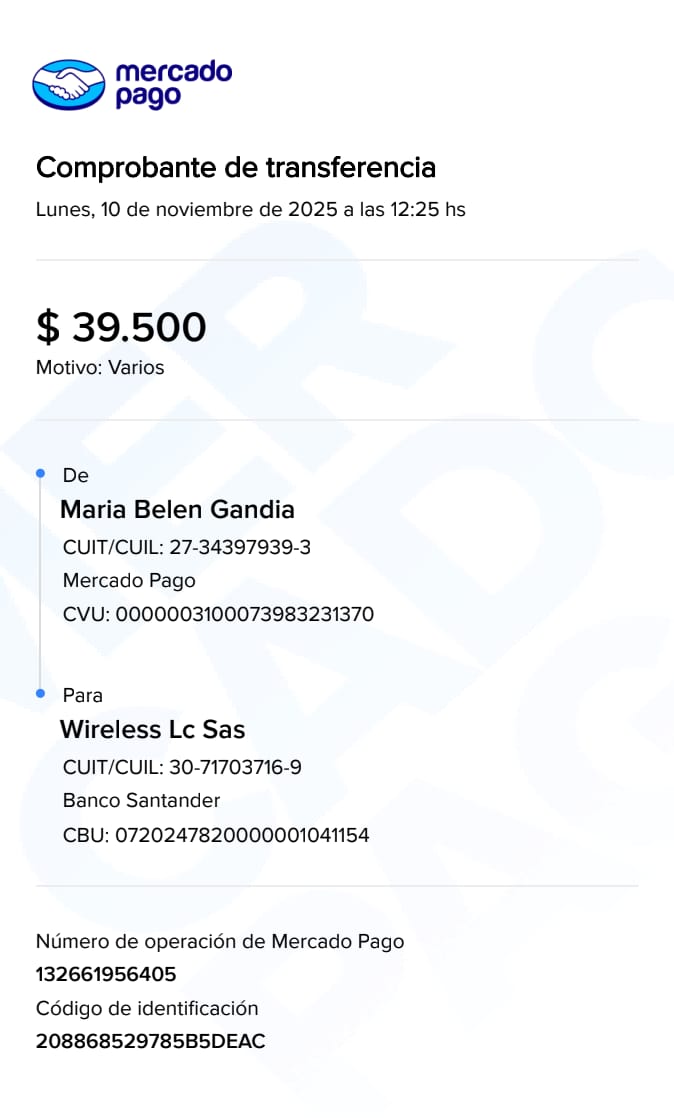The image size is (674, 1118).
Task: Select the identification code 208868529785B5DEAC
Action: (150, 1041)
